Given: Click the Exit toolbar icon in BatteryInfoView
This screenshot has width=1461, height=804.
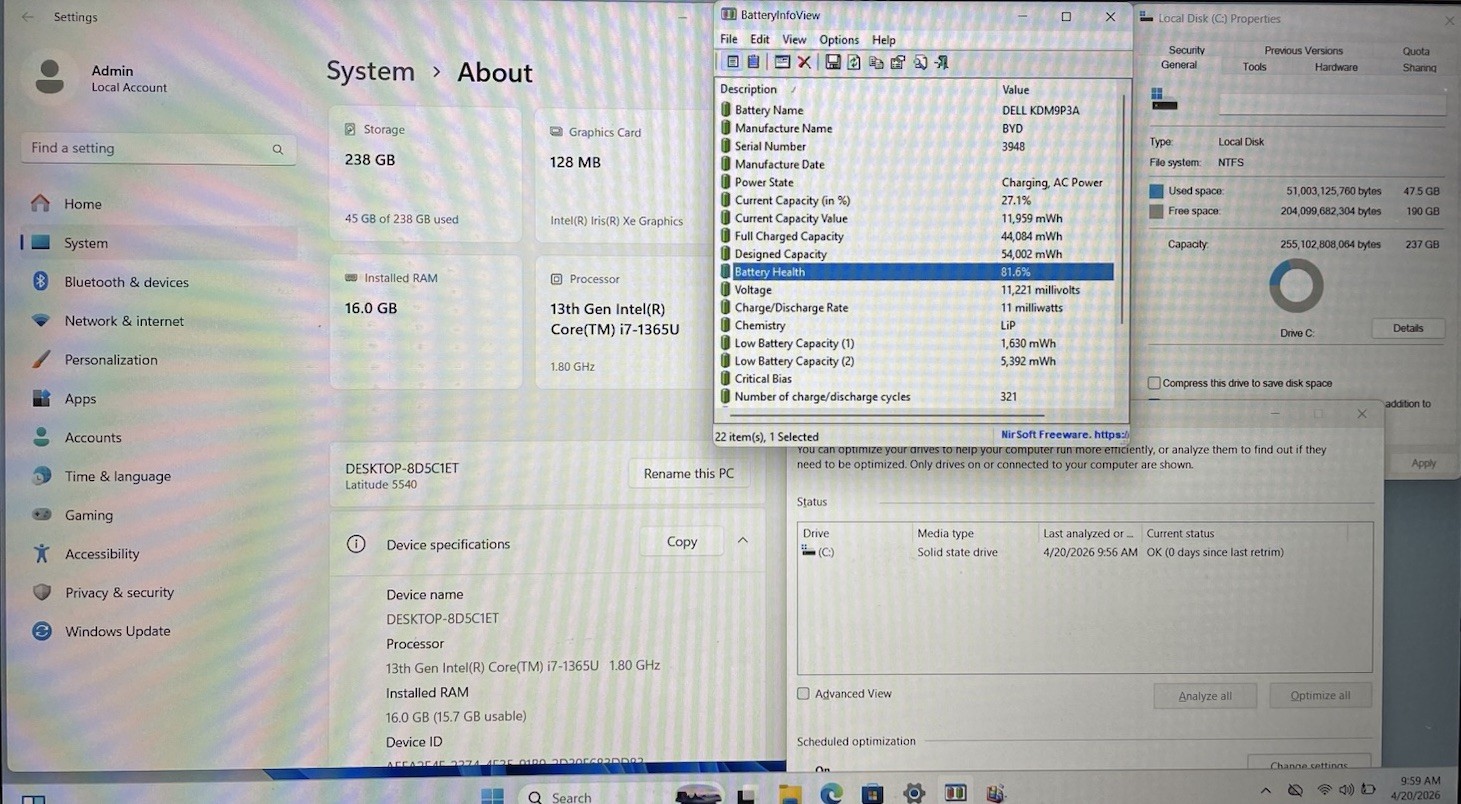Looking at the screenshot, I should coord(941,62).
